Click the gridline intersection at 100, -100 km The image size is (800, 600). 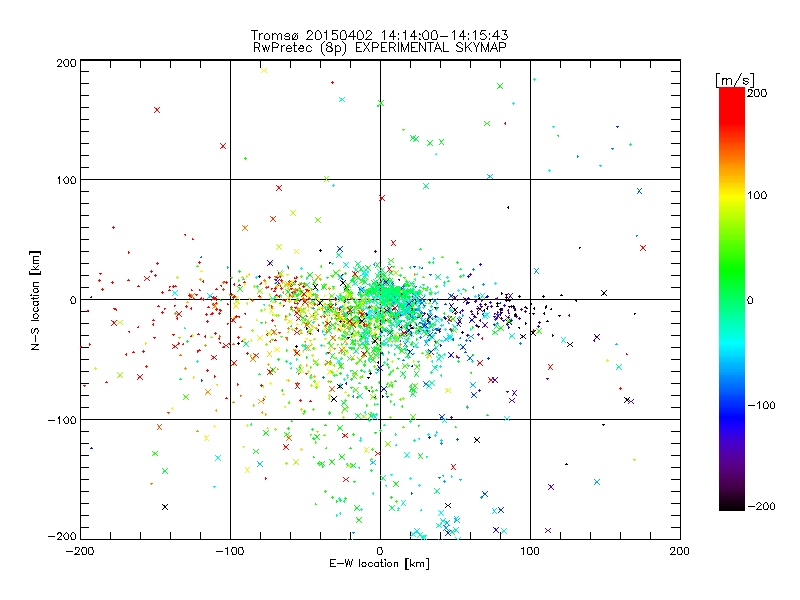530,419
